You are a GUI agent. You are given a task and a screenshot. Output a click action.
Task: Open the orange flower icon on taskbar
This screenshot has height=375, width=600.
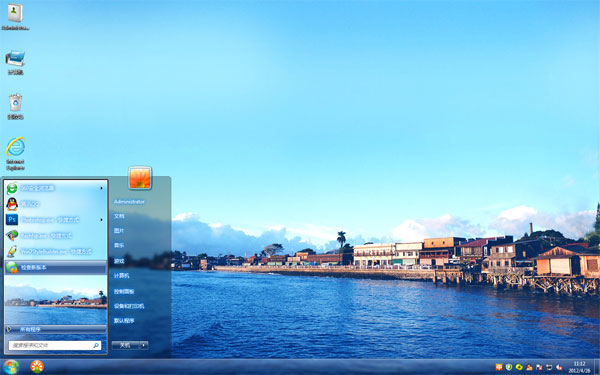pyautogui.click(x=37, y=367)
